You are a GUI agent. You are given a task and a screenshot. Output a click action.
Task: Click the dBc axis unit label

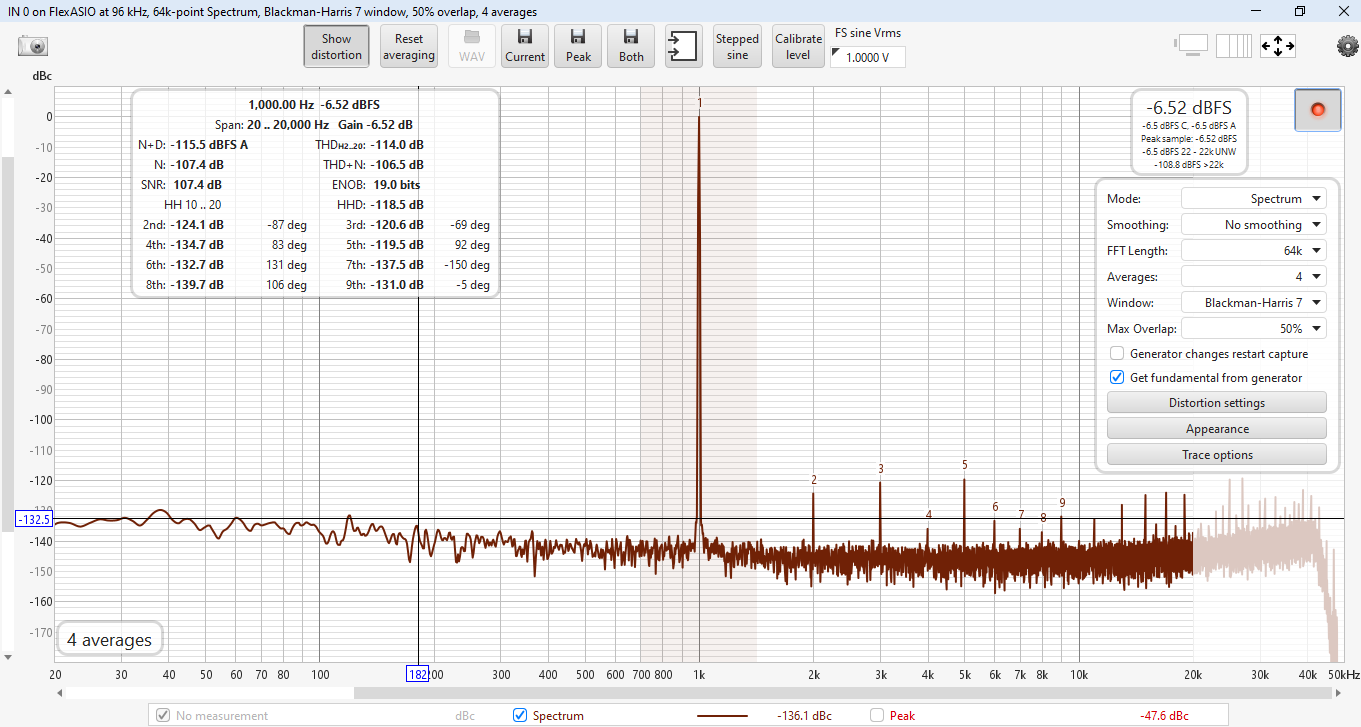click(43, 76)
